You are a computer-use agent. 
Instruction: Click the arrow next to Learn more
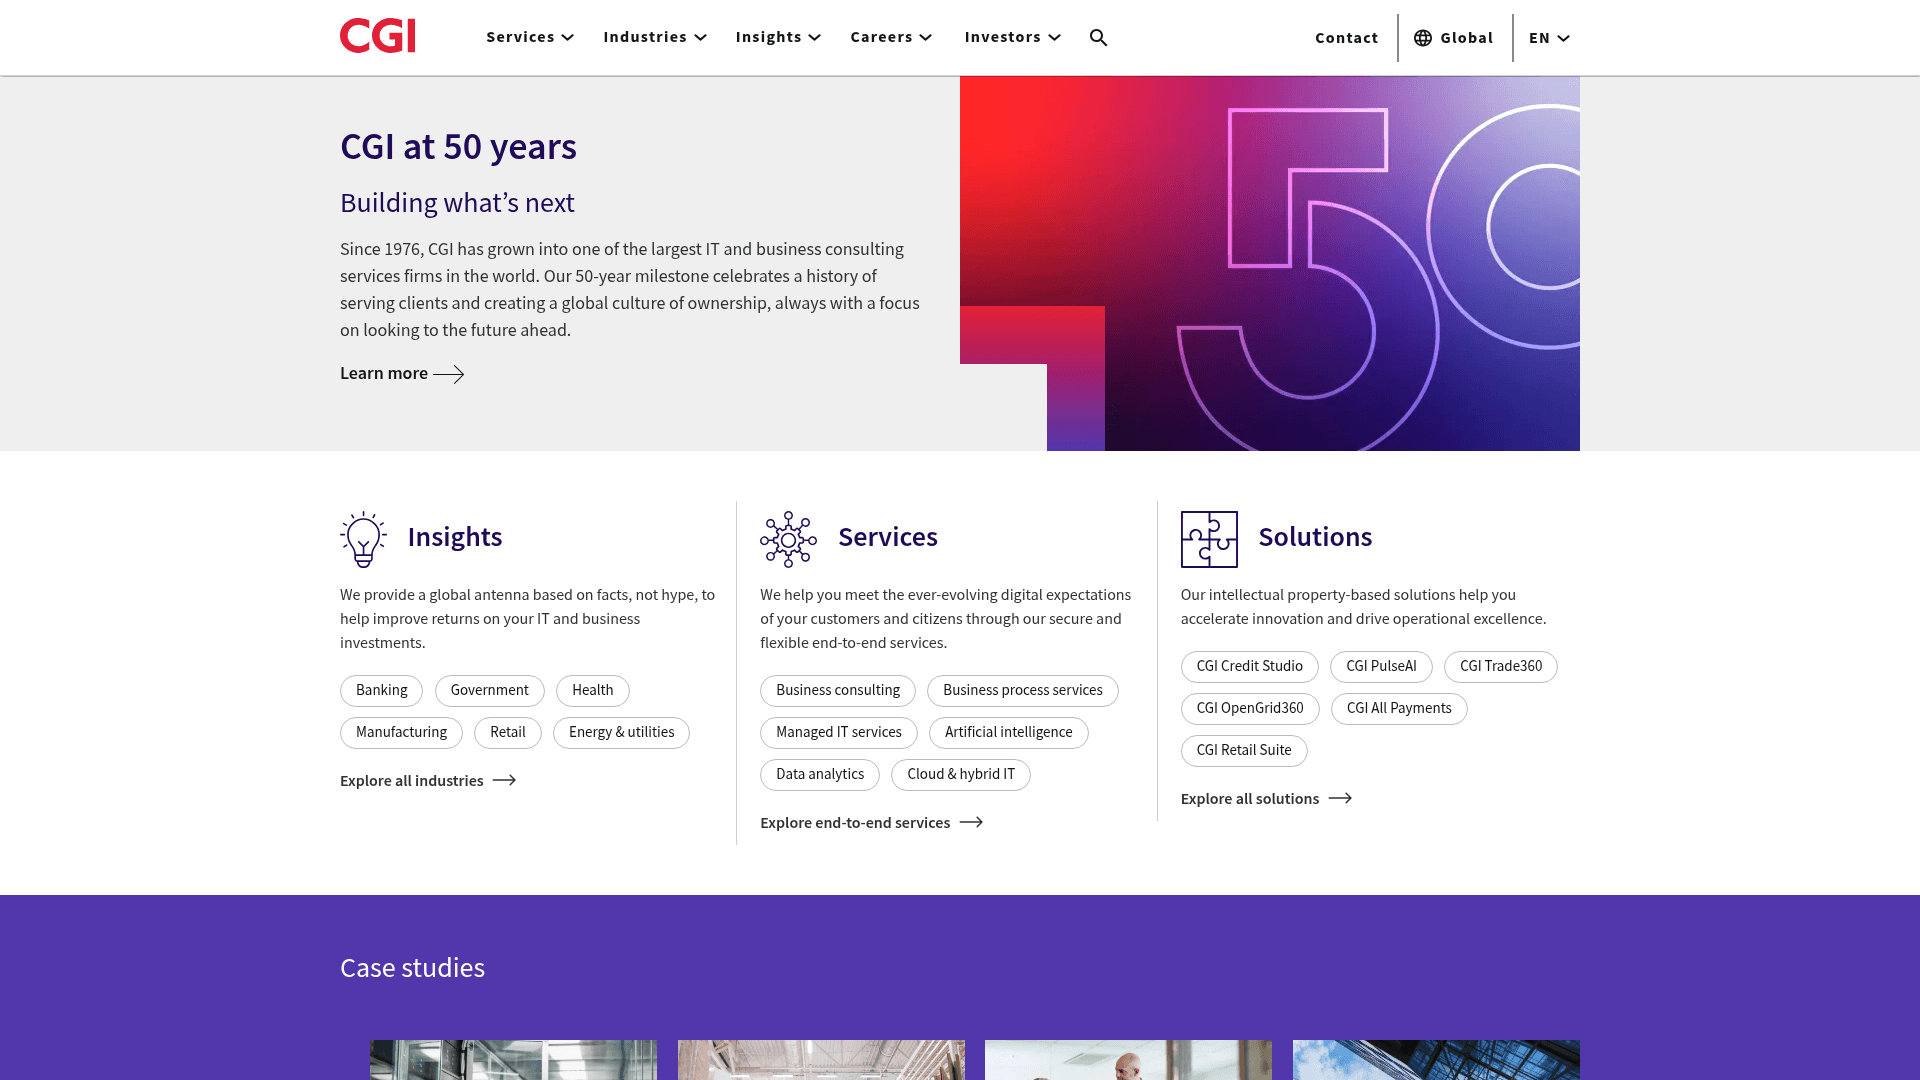pos(450,374)
